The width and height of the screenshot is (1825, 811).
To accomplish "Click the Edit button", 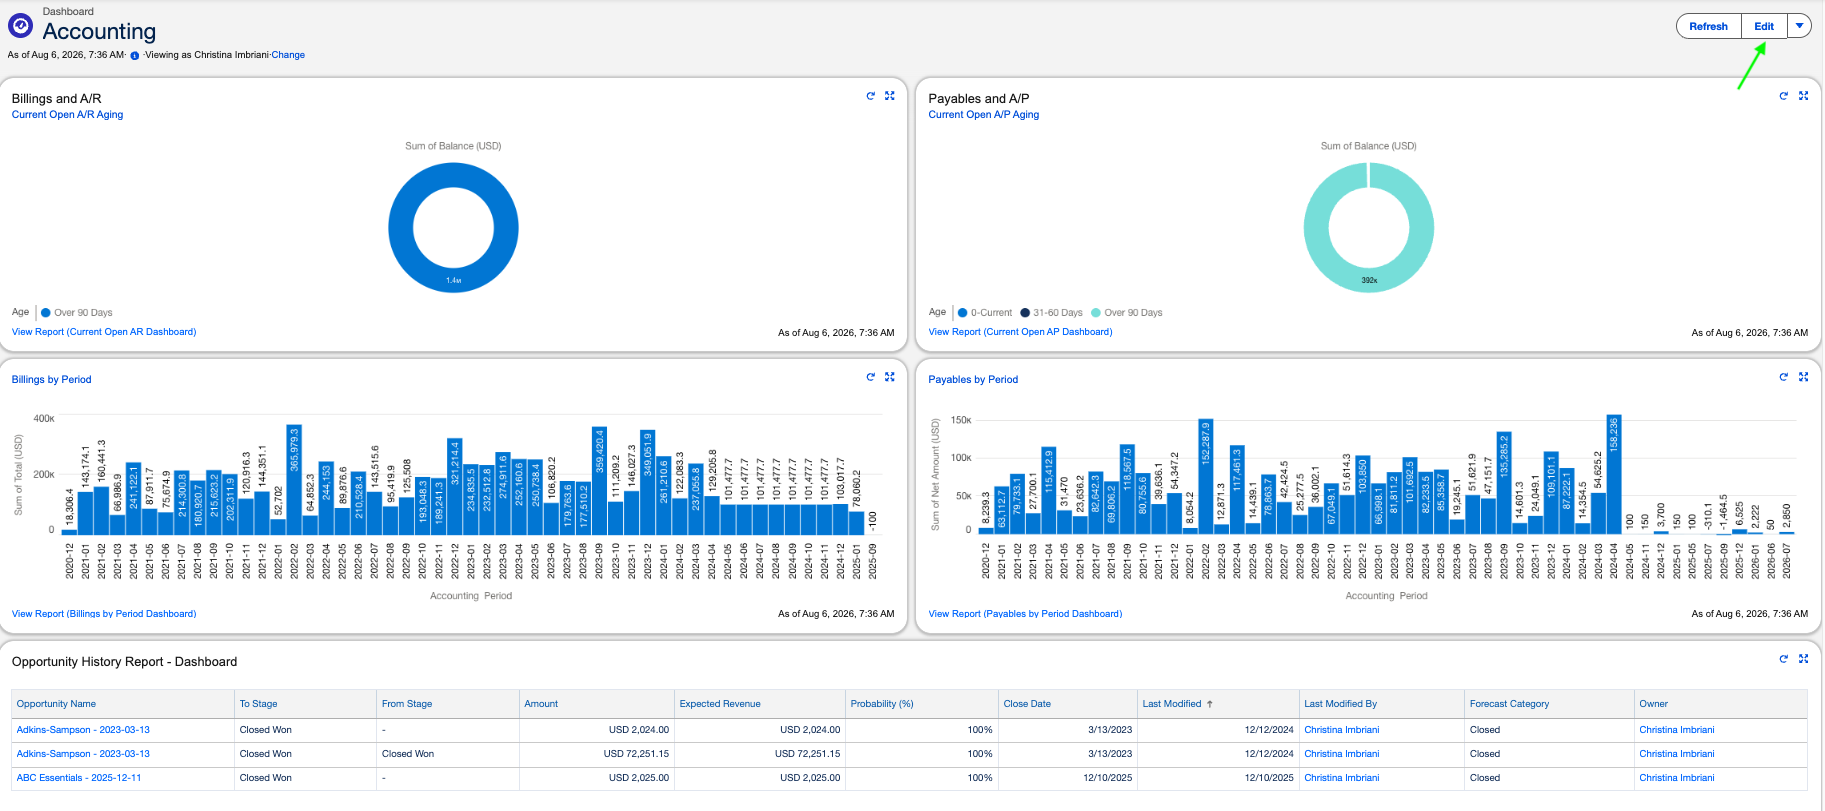I will click(x=1764, y=26).
